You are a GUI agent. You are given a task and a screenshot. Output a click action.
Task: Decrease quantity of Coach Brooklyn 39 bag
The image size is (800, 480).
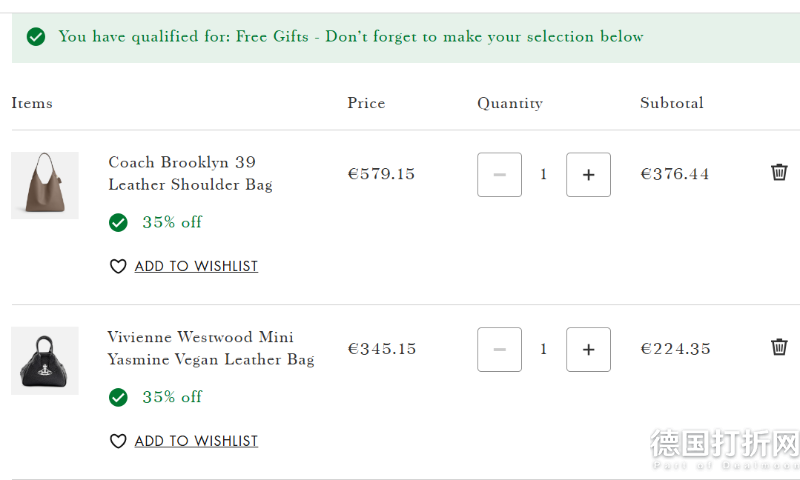point(499,174)
